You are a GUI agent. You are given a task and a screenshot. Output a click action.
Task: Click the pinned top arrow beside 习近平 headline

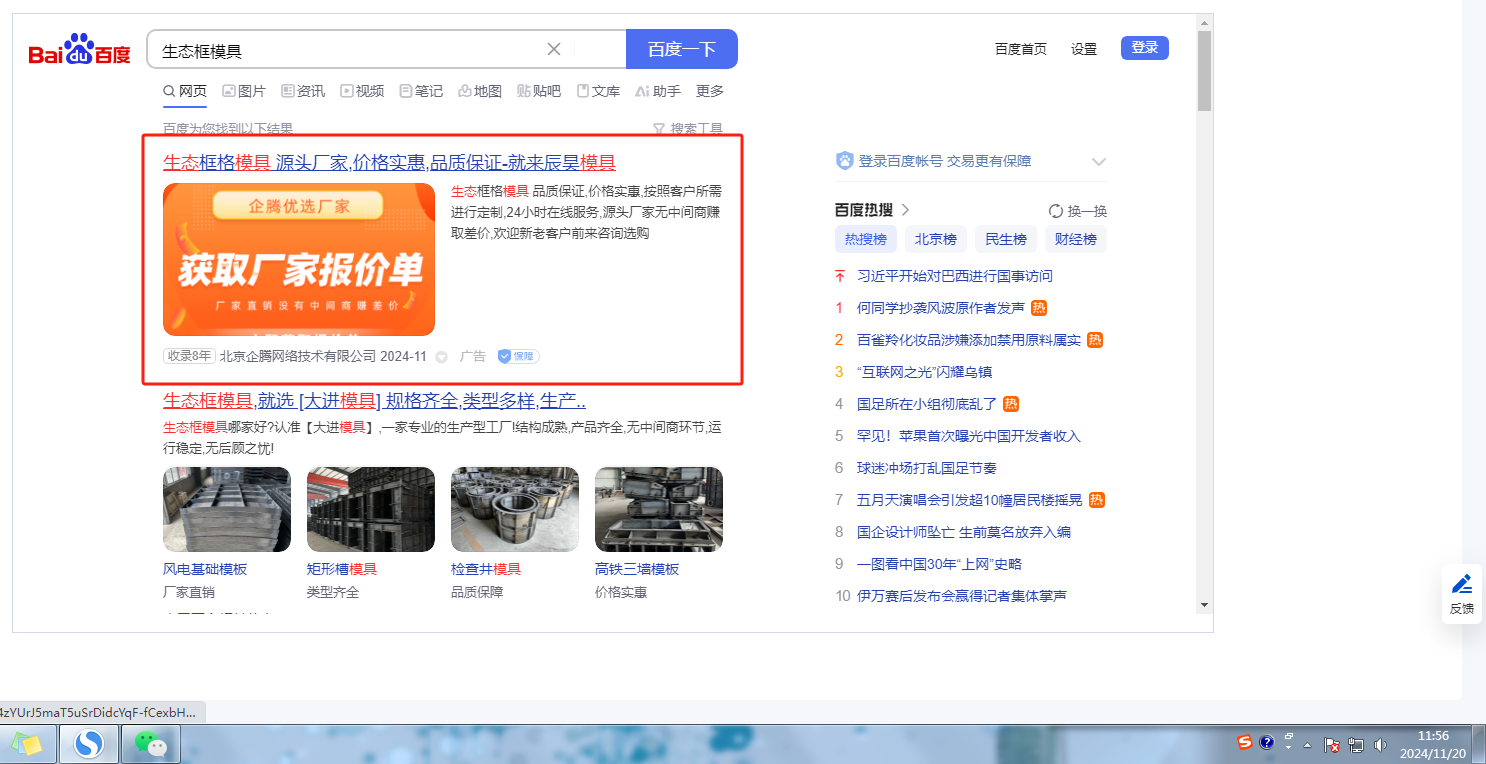[x=840, y=276]
